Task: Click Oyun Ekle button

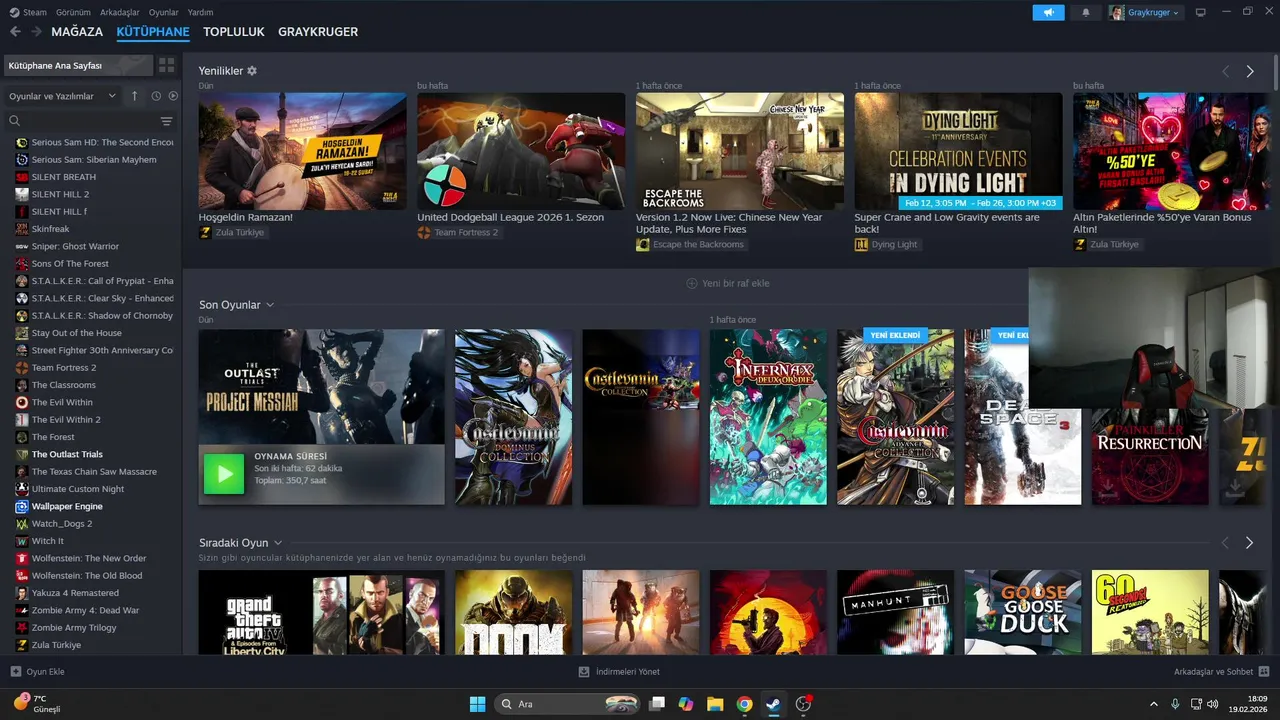Action: 37,672
